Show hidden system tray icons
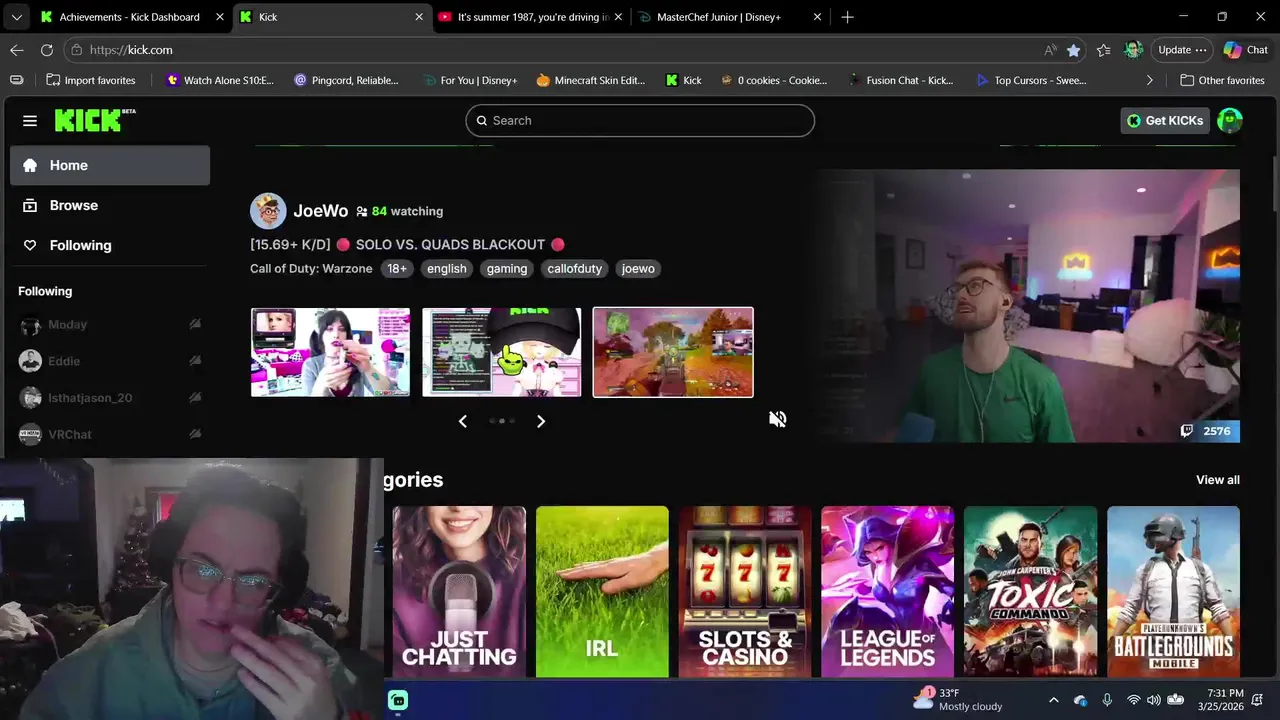 (1053, 700)
